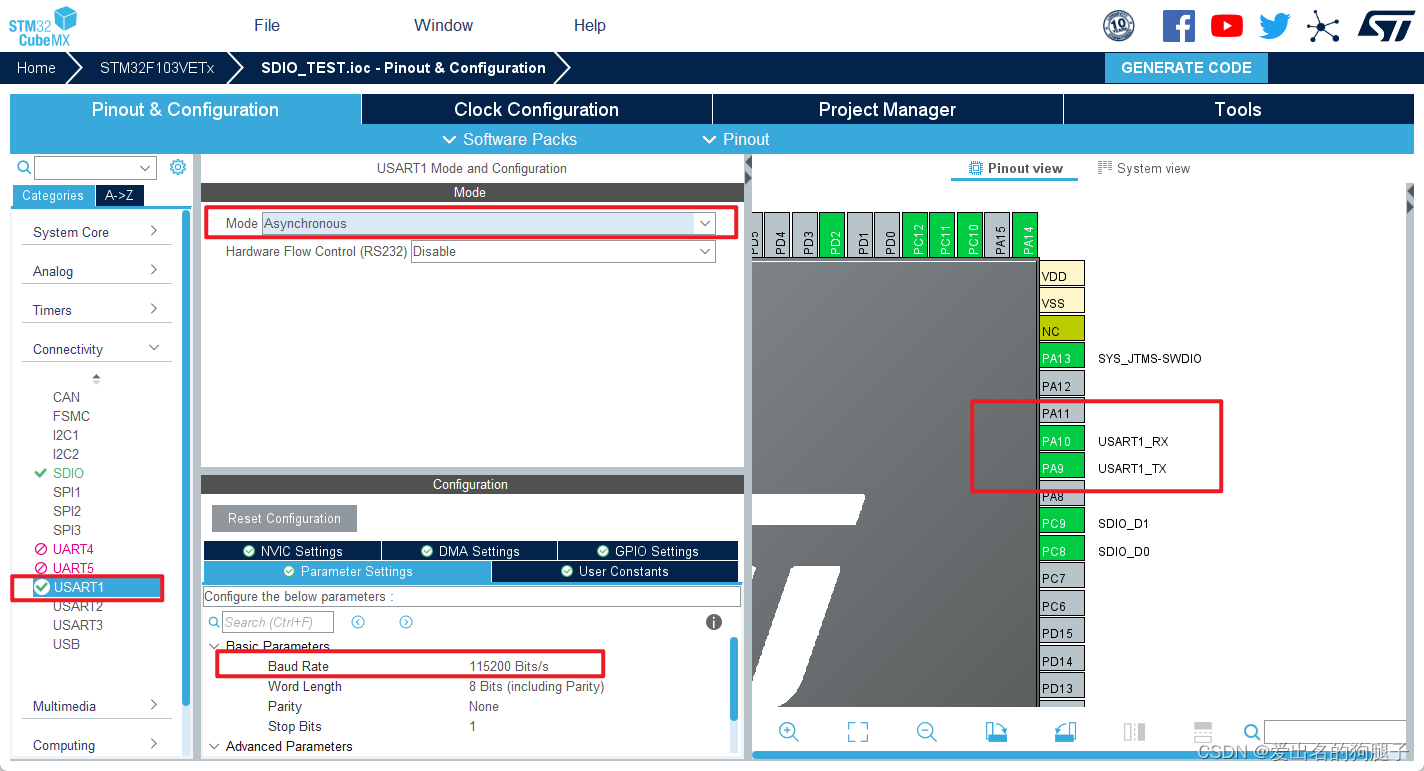Select SDIO in the Connectivity list
Image resolution: width=1424 pixels, height=771 pixels.
(68, 473)
